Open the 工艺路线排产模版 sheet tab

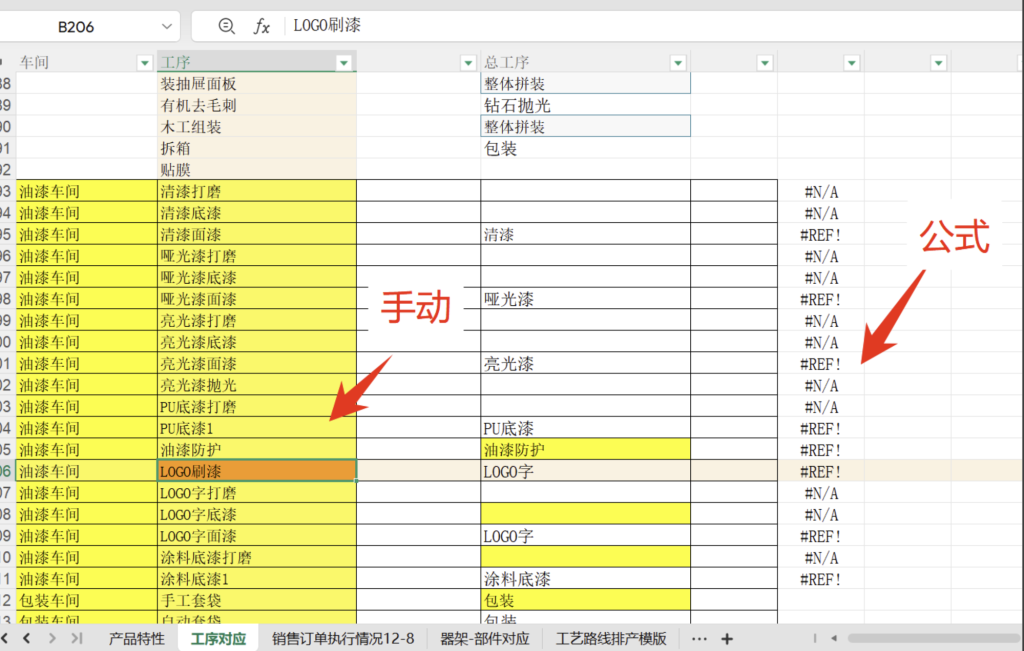(611, 639)
